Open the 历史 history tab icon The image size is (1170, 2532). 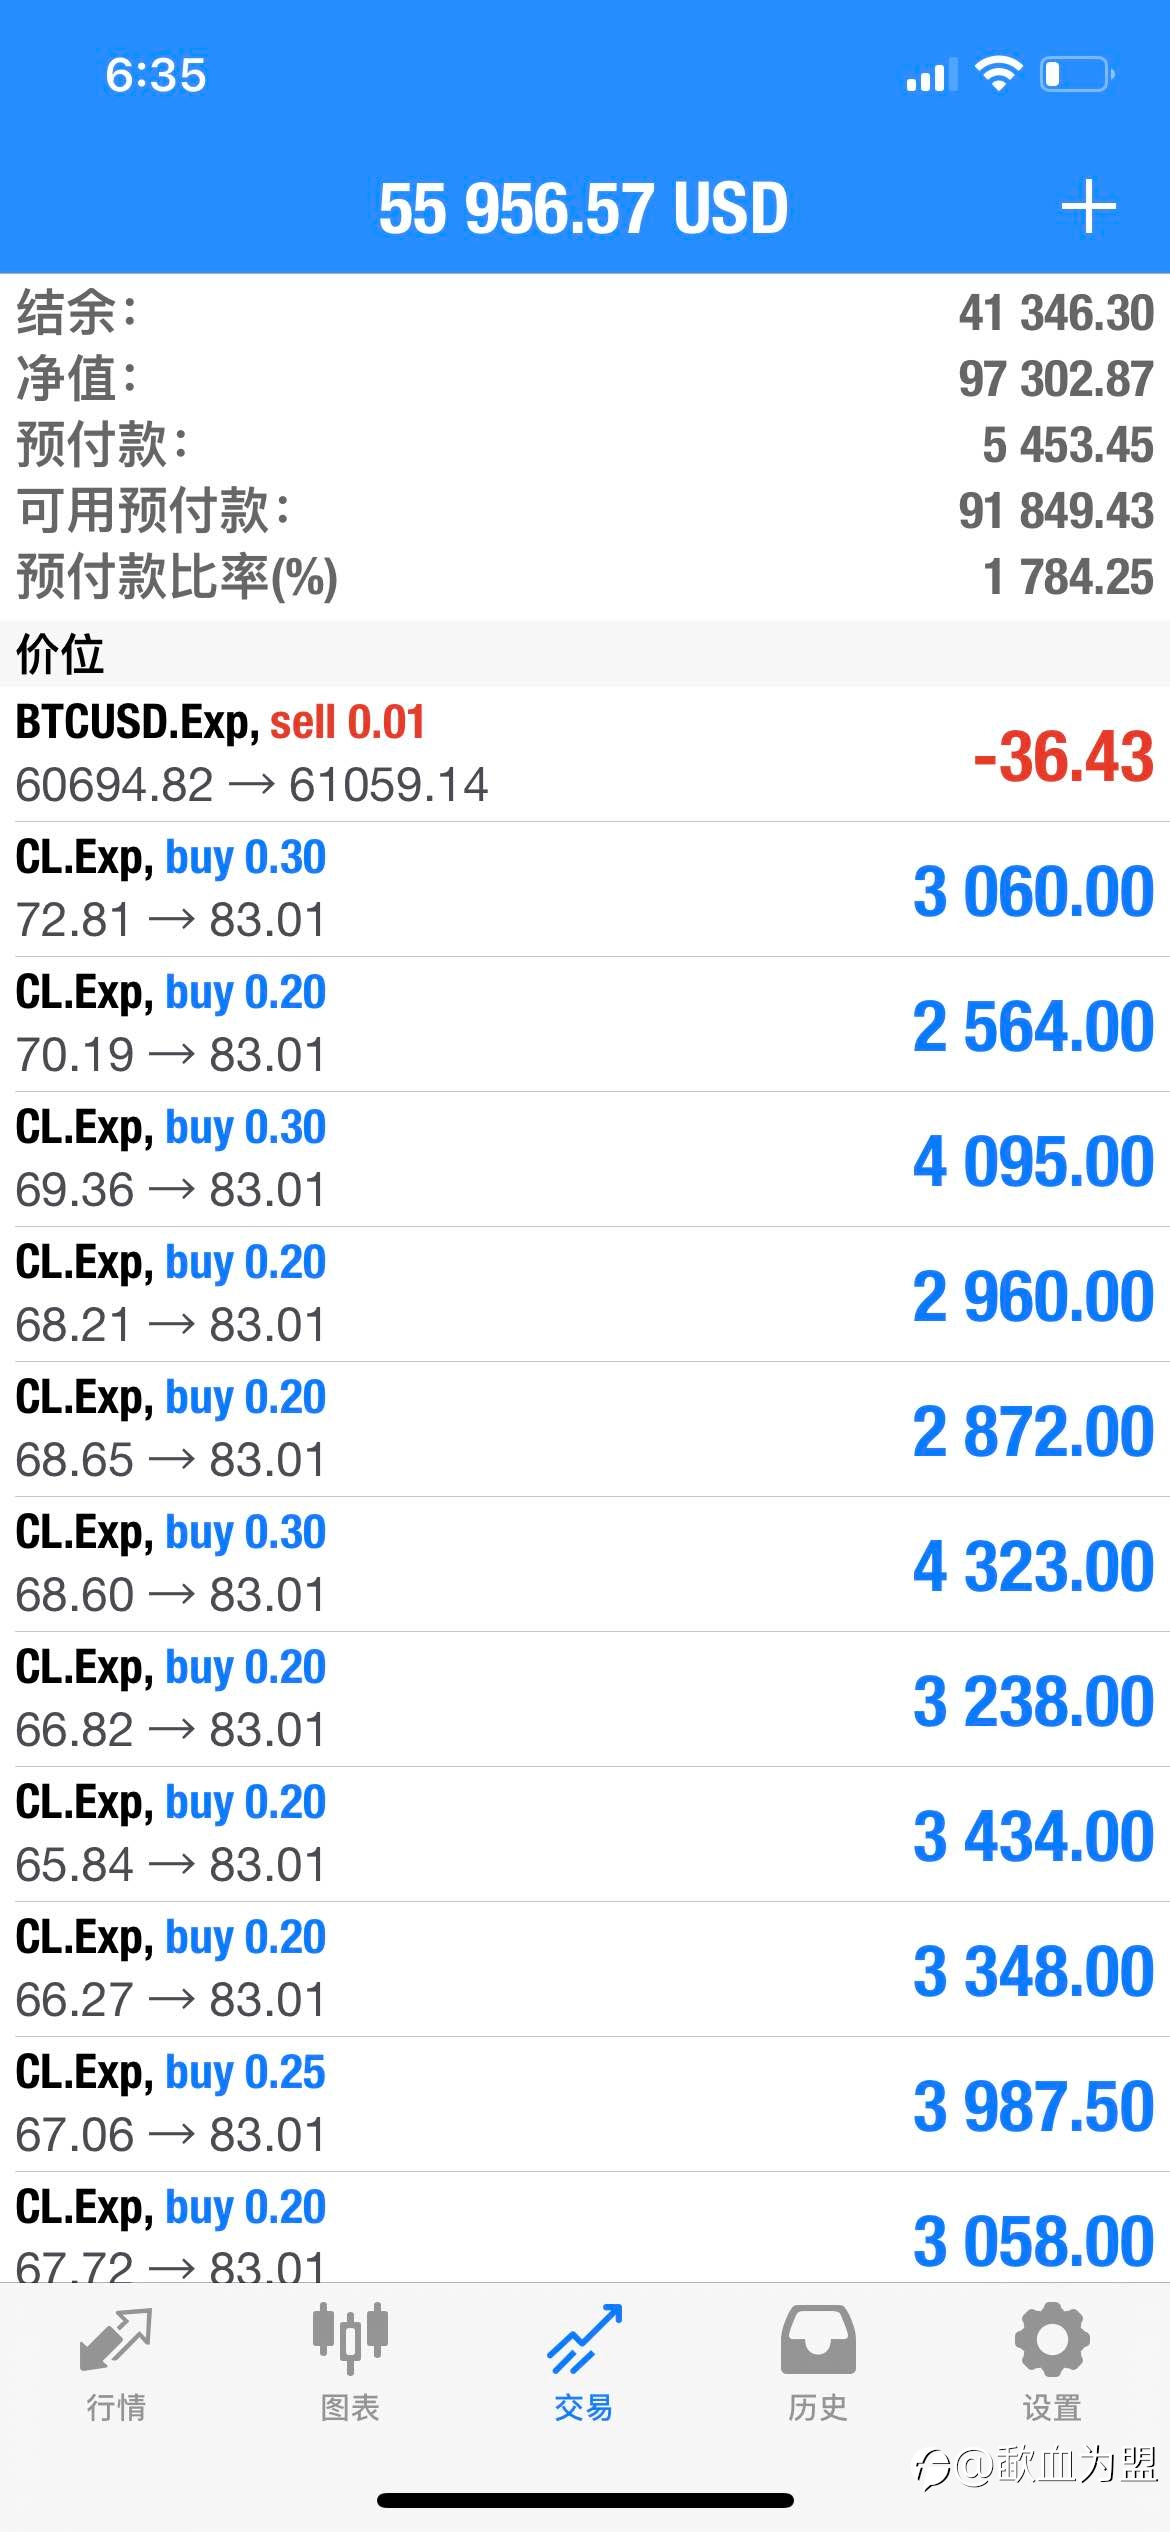point(818,2339)
